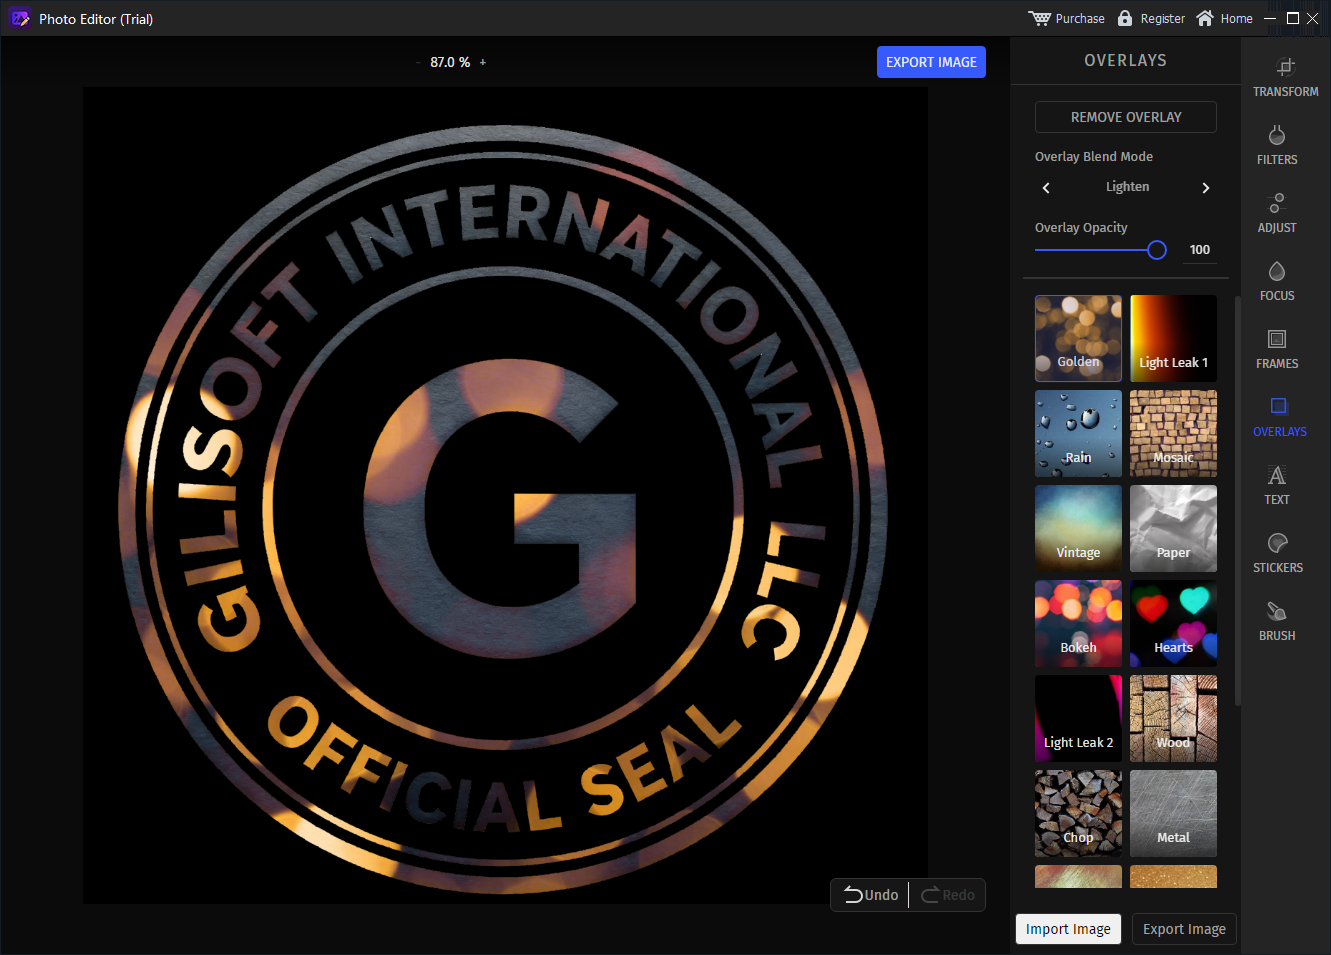Apply the Bokeh overlay
Viewport: 1331px width, 955px height.
tap(1078, 623)
